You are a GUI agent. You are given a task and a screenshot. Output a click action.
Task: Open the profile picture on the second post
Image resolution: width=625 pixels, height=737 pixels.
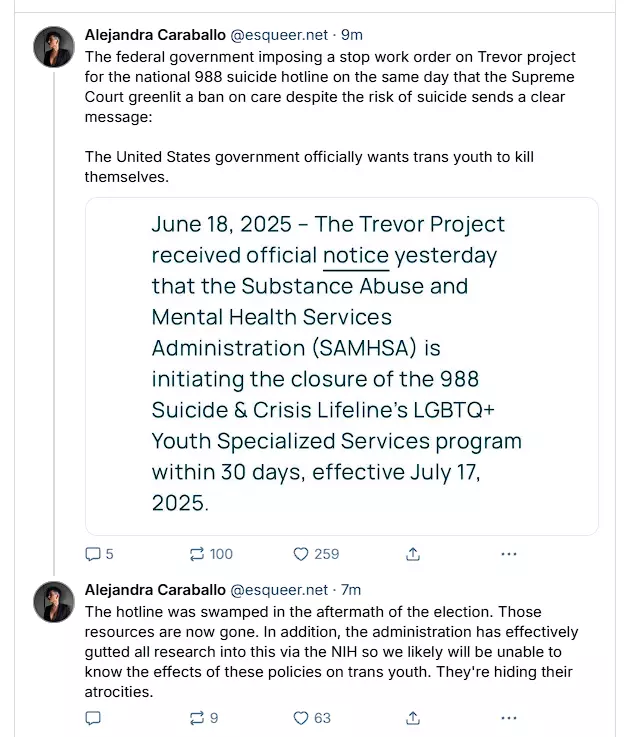53,601
